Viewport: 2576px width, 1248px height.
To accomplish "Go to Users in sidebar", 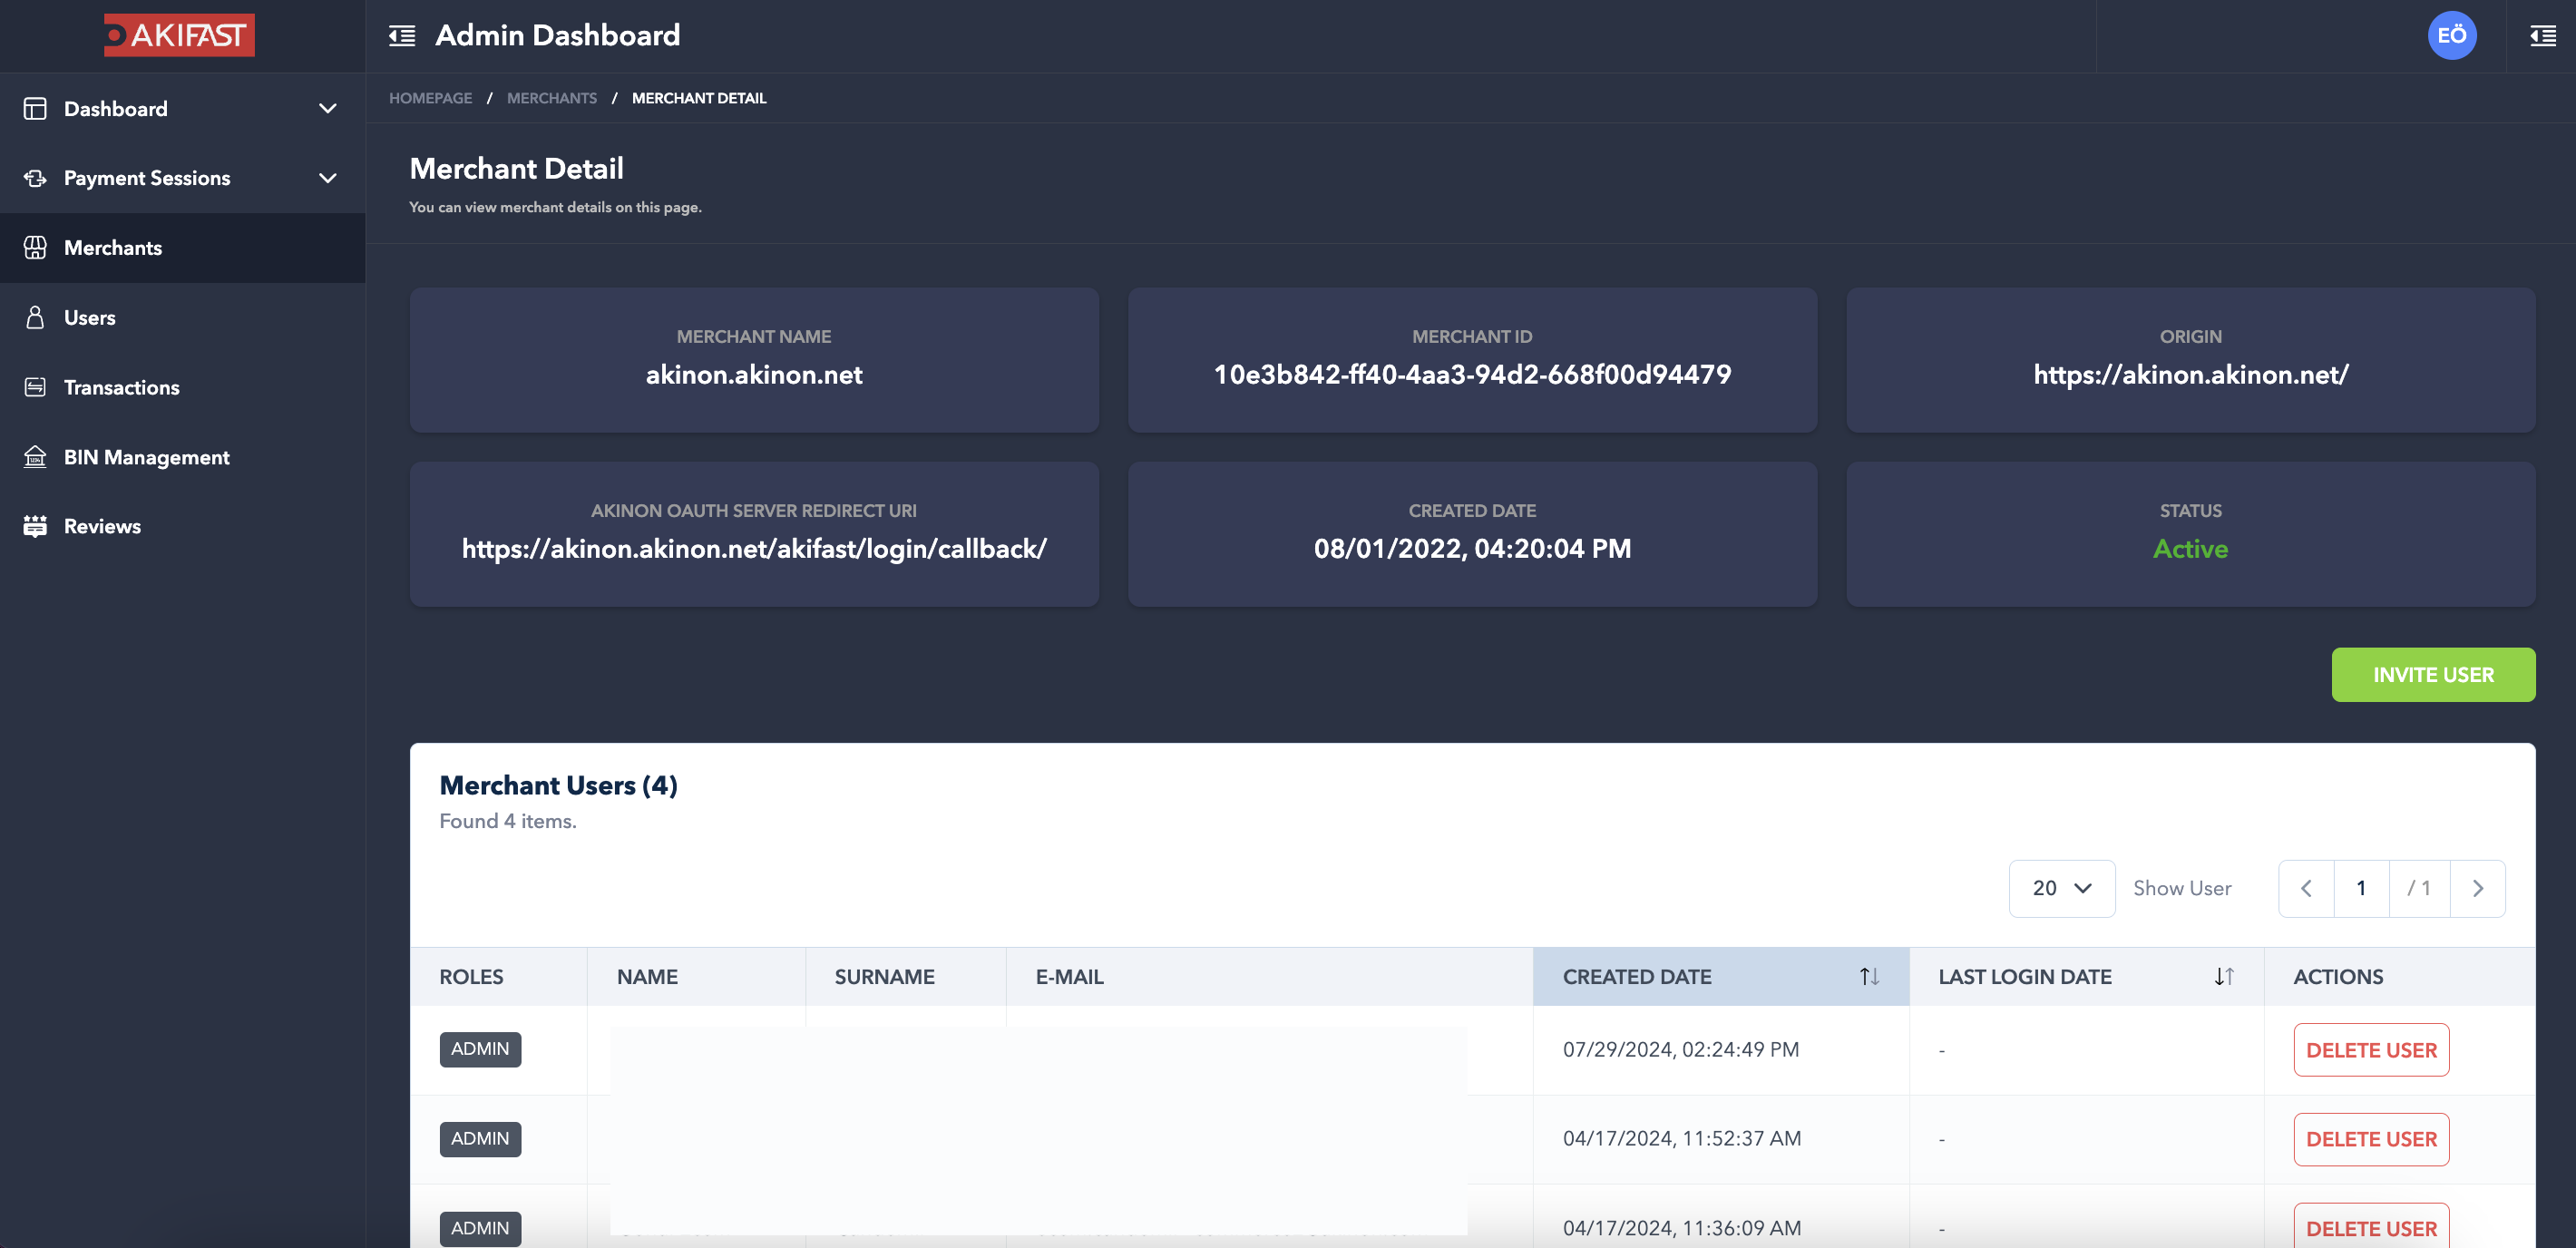I will coord(90,317).
